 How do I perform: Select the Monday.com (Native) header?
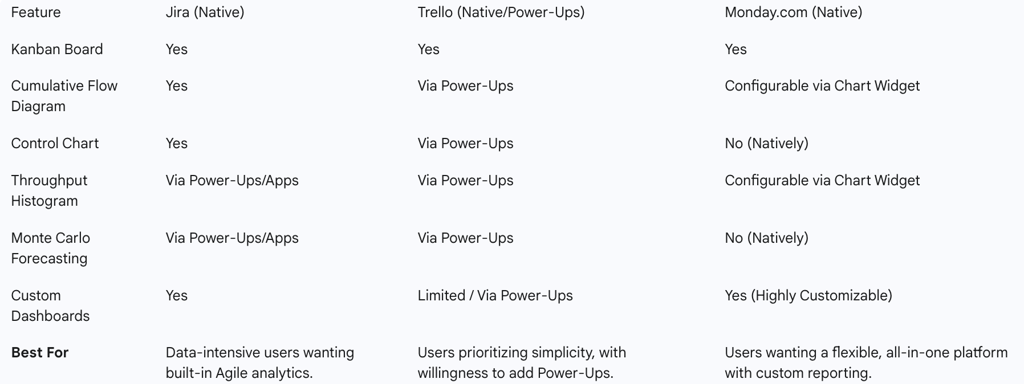point(793,12)
